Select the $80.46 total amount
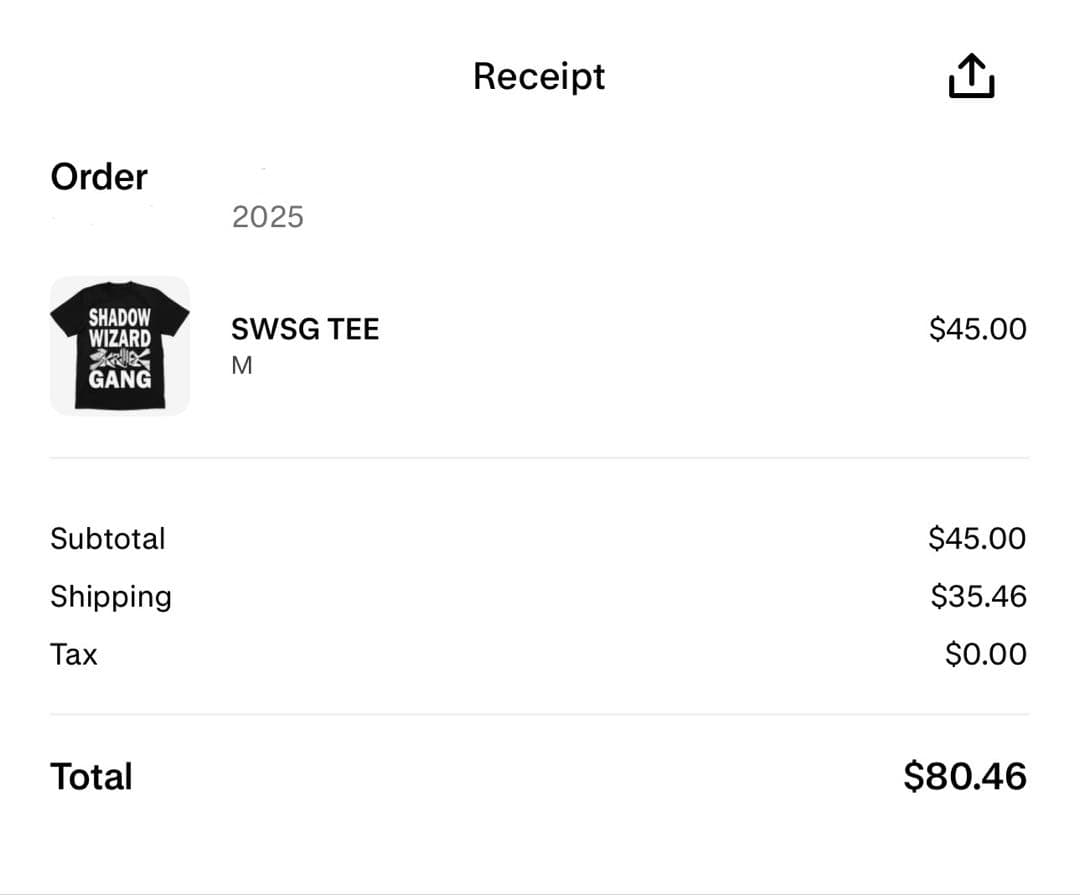The height and width of the screenshot is (895, 1080). tap(964, 775)
